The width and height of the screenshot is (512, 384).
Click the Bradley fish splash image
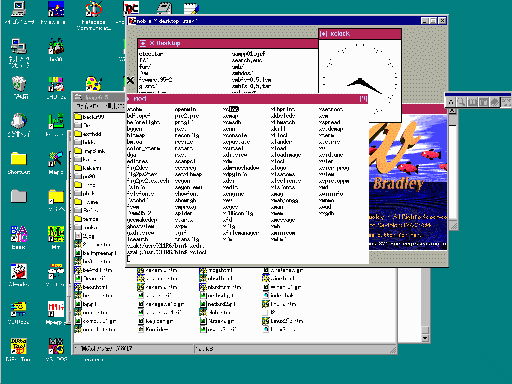pyautogui.click(x=408, y=182)
